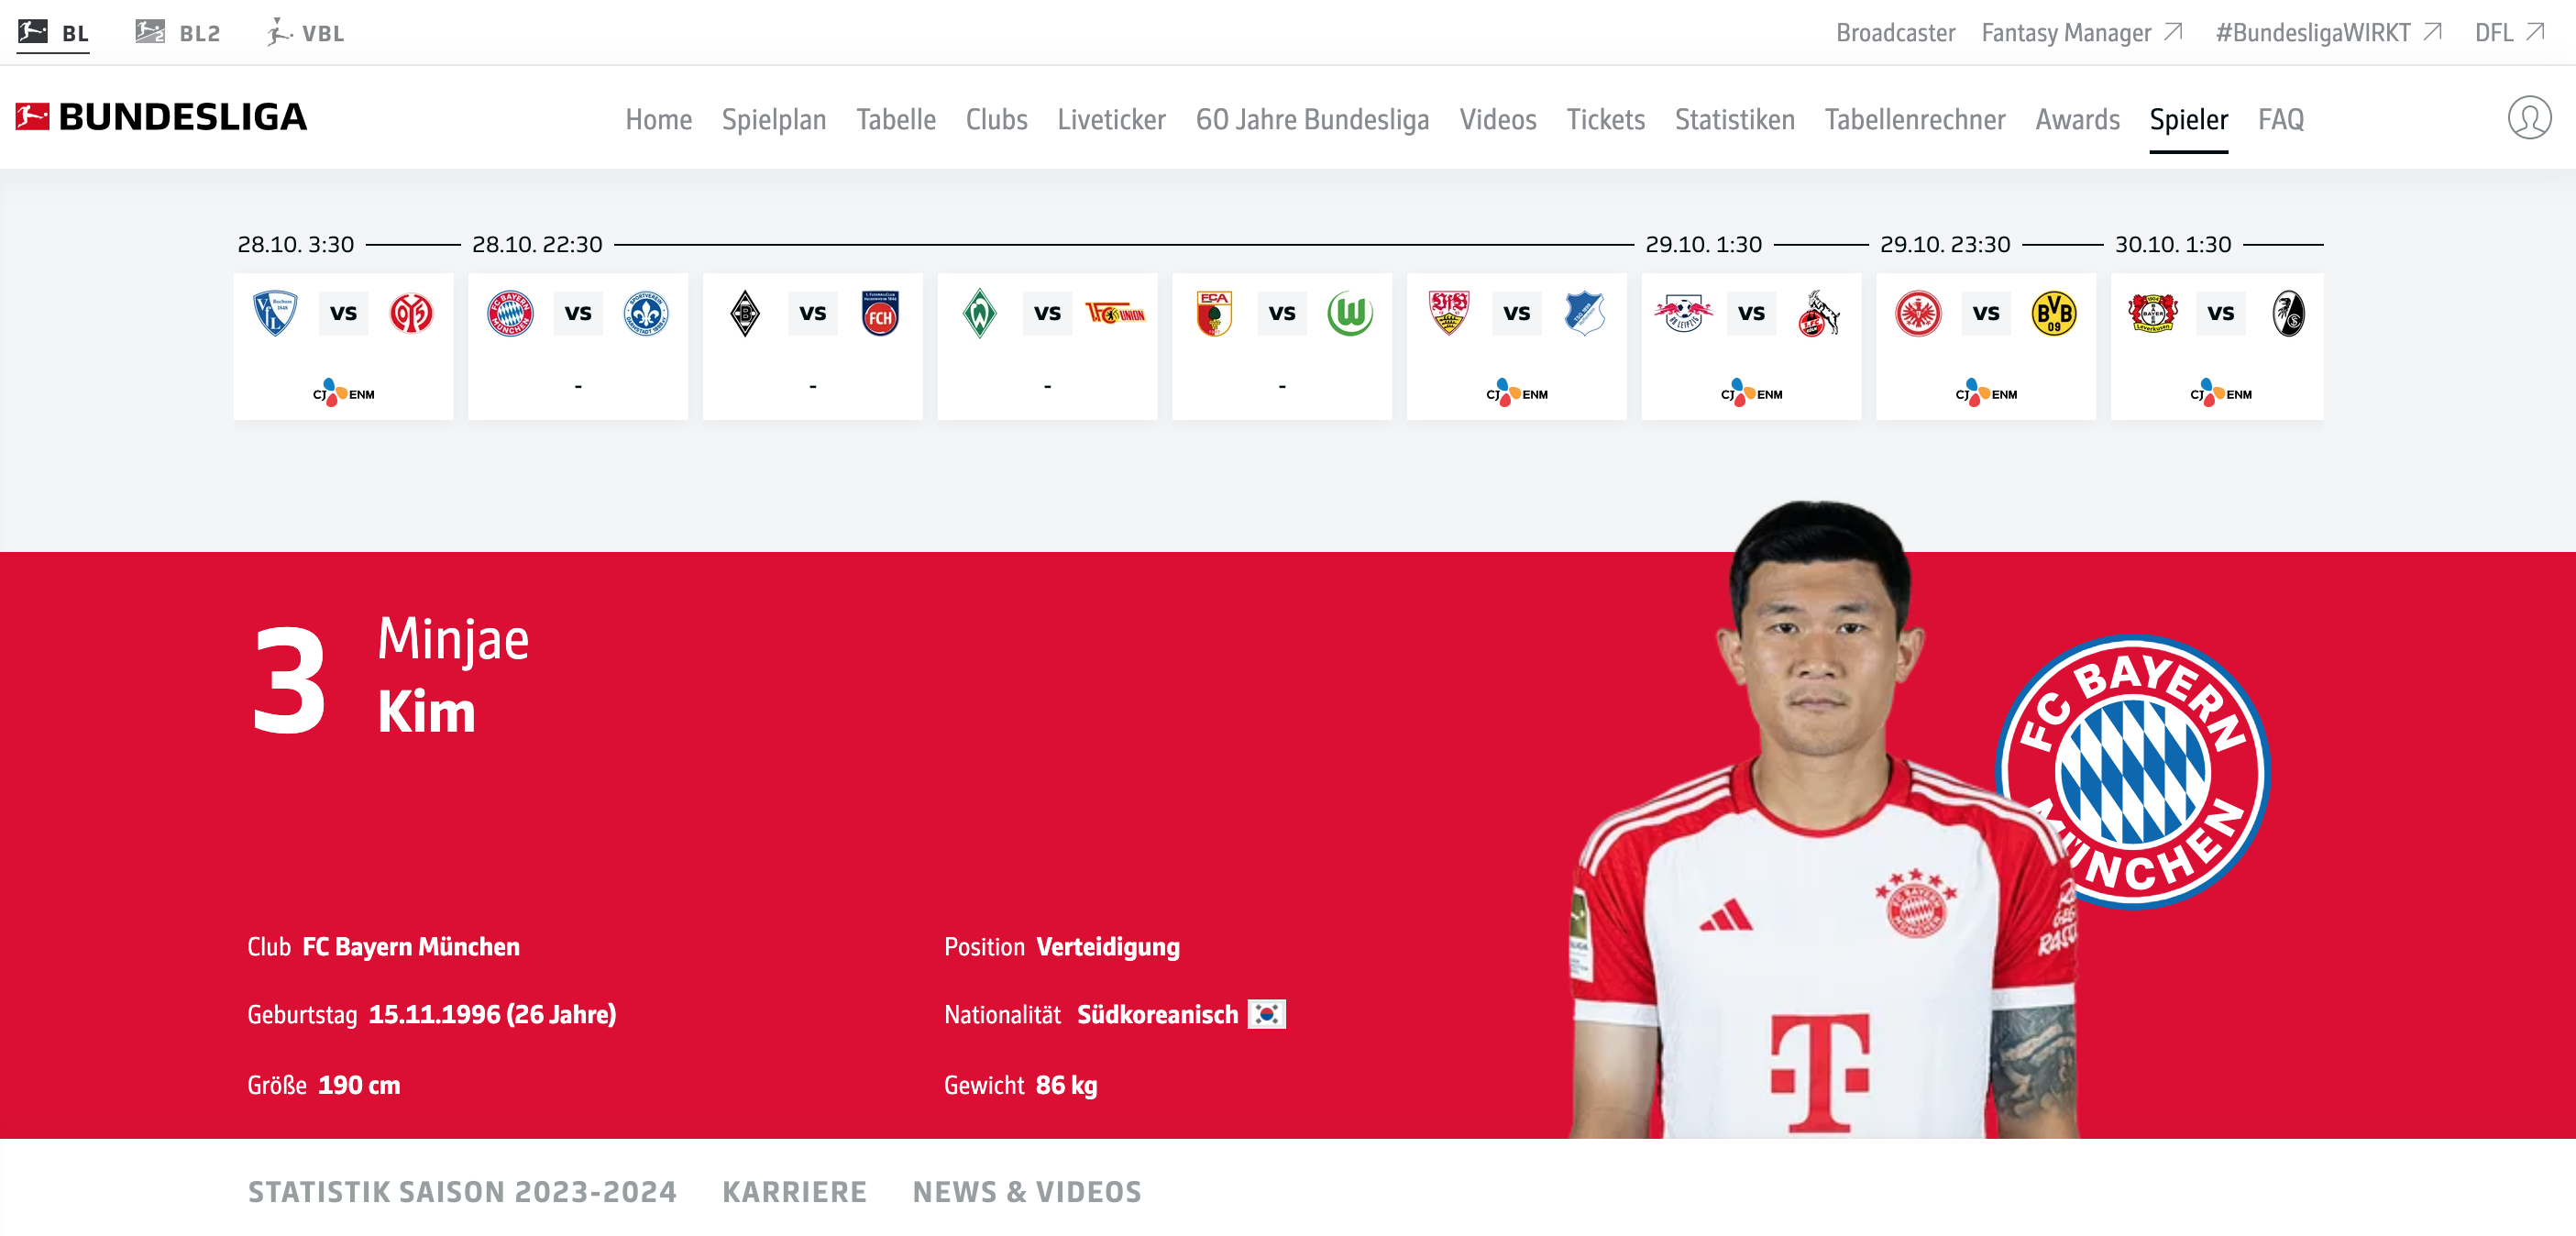
Task: Click the Bundesliga logo in header
Action: pyautogui.click(x=161, y=117)
